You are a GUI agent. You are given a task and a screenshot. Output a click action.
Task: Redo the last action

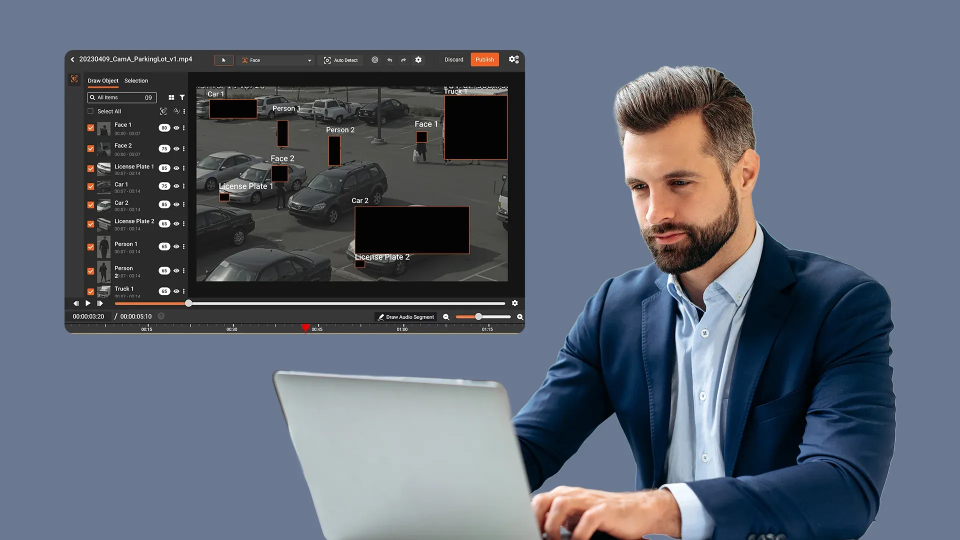(x=403, y=60)
